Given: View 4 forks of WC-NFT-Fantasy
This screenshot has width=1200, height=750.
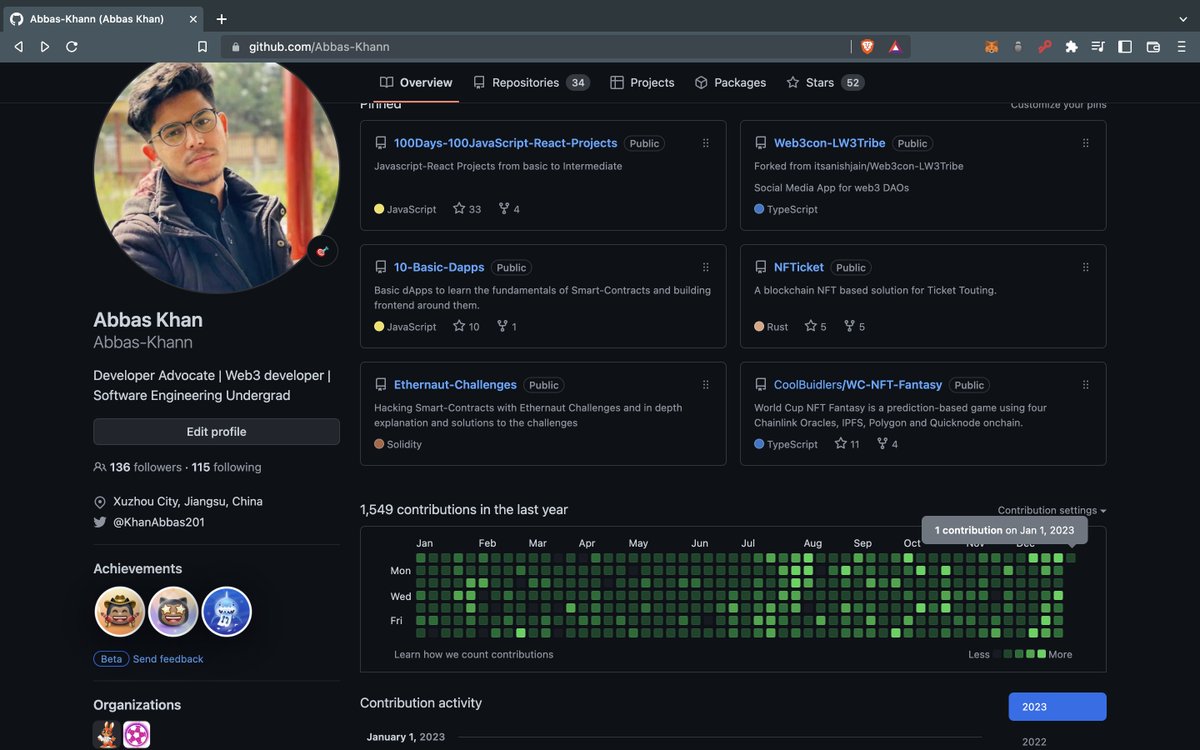Looking at the screenshot, I should 887,444.
